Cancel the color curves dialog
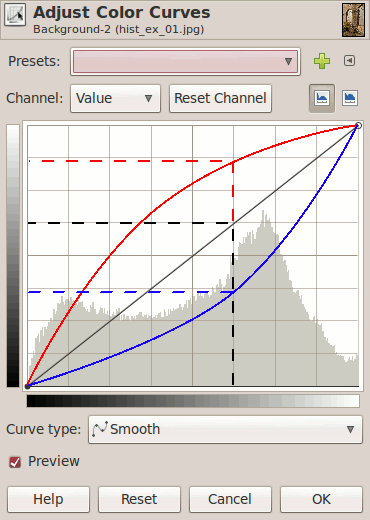 pos(230,499)
